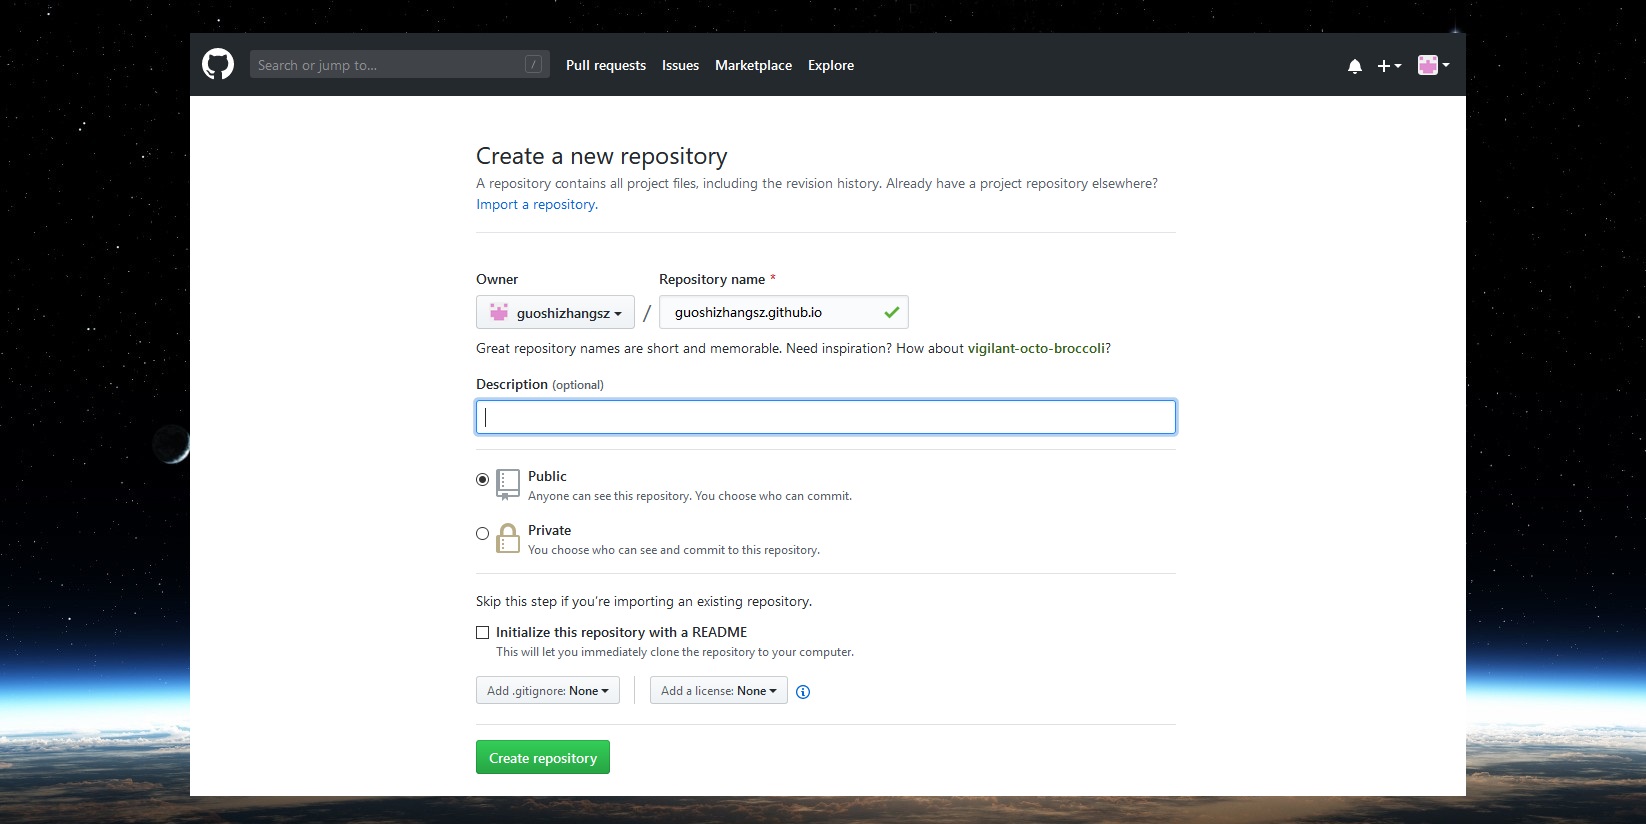
Task: Open Pull requests in the navigation bar
Action: pyautogui.click(x=606, y=65)
